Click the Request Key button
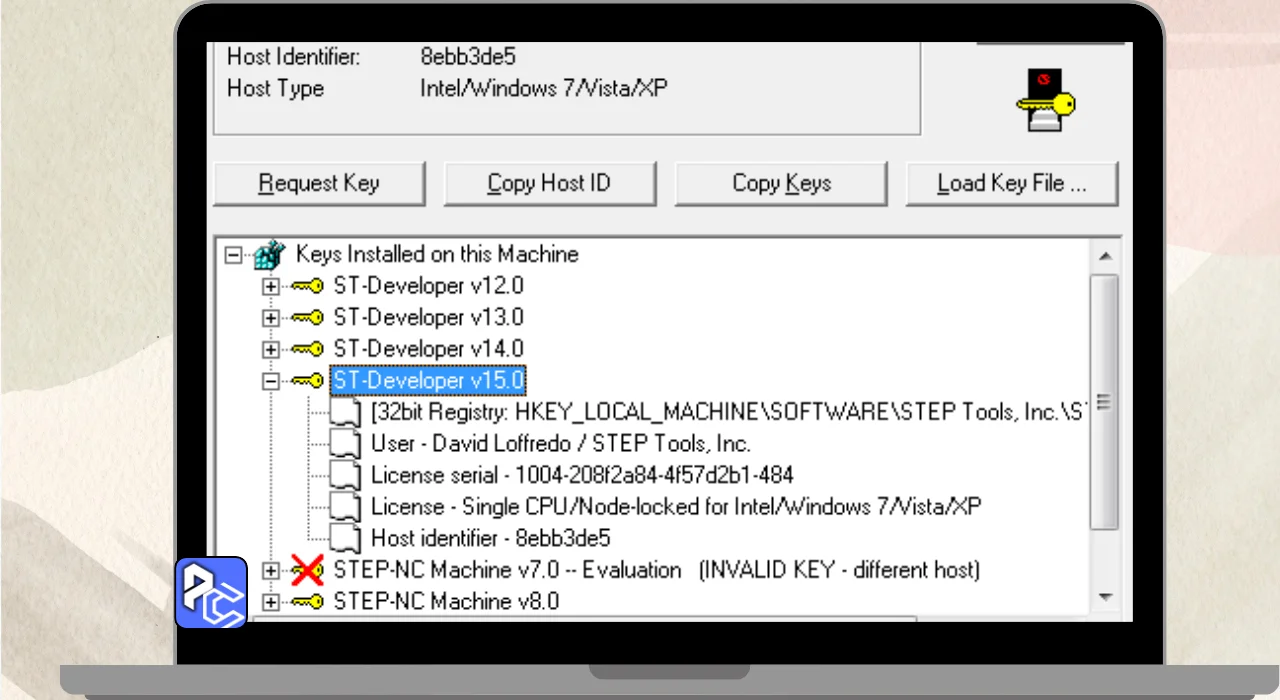Screen dimensions: 1280x700 pos(319,183)
